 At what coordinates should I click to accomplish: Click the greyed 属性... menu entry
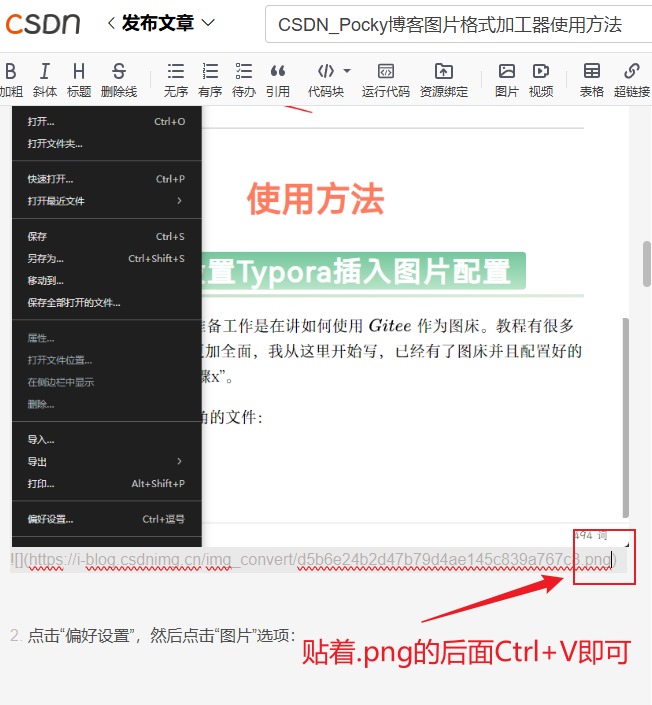107,338
